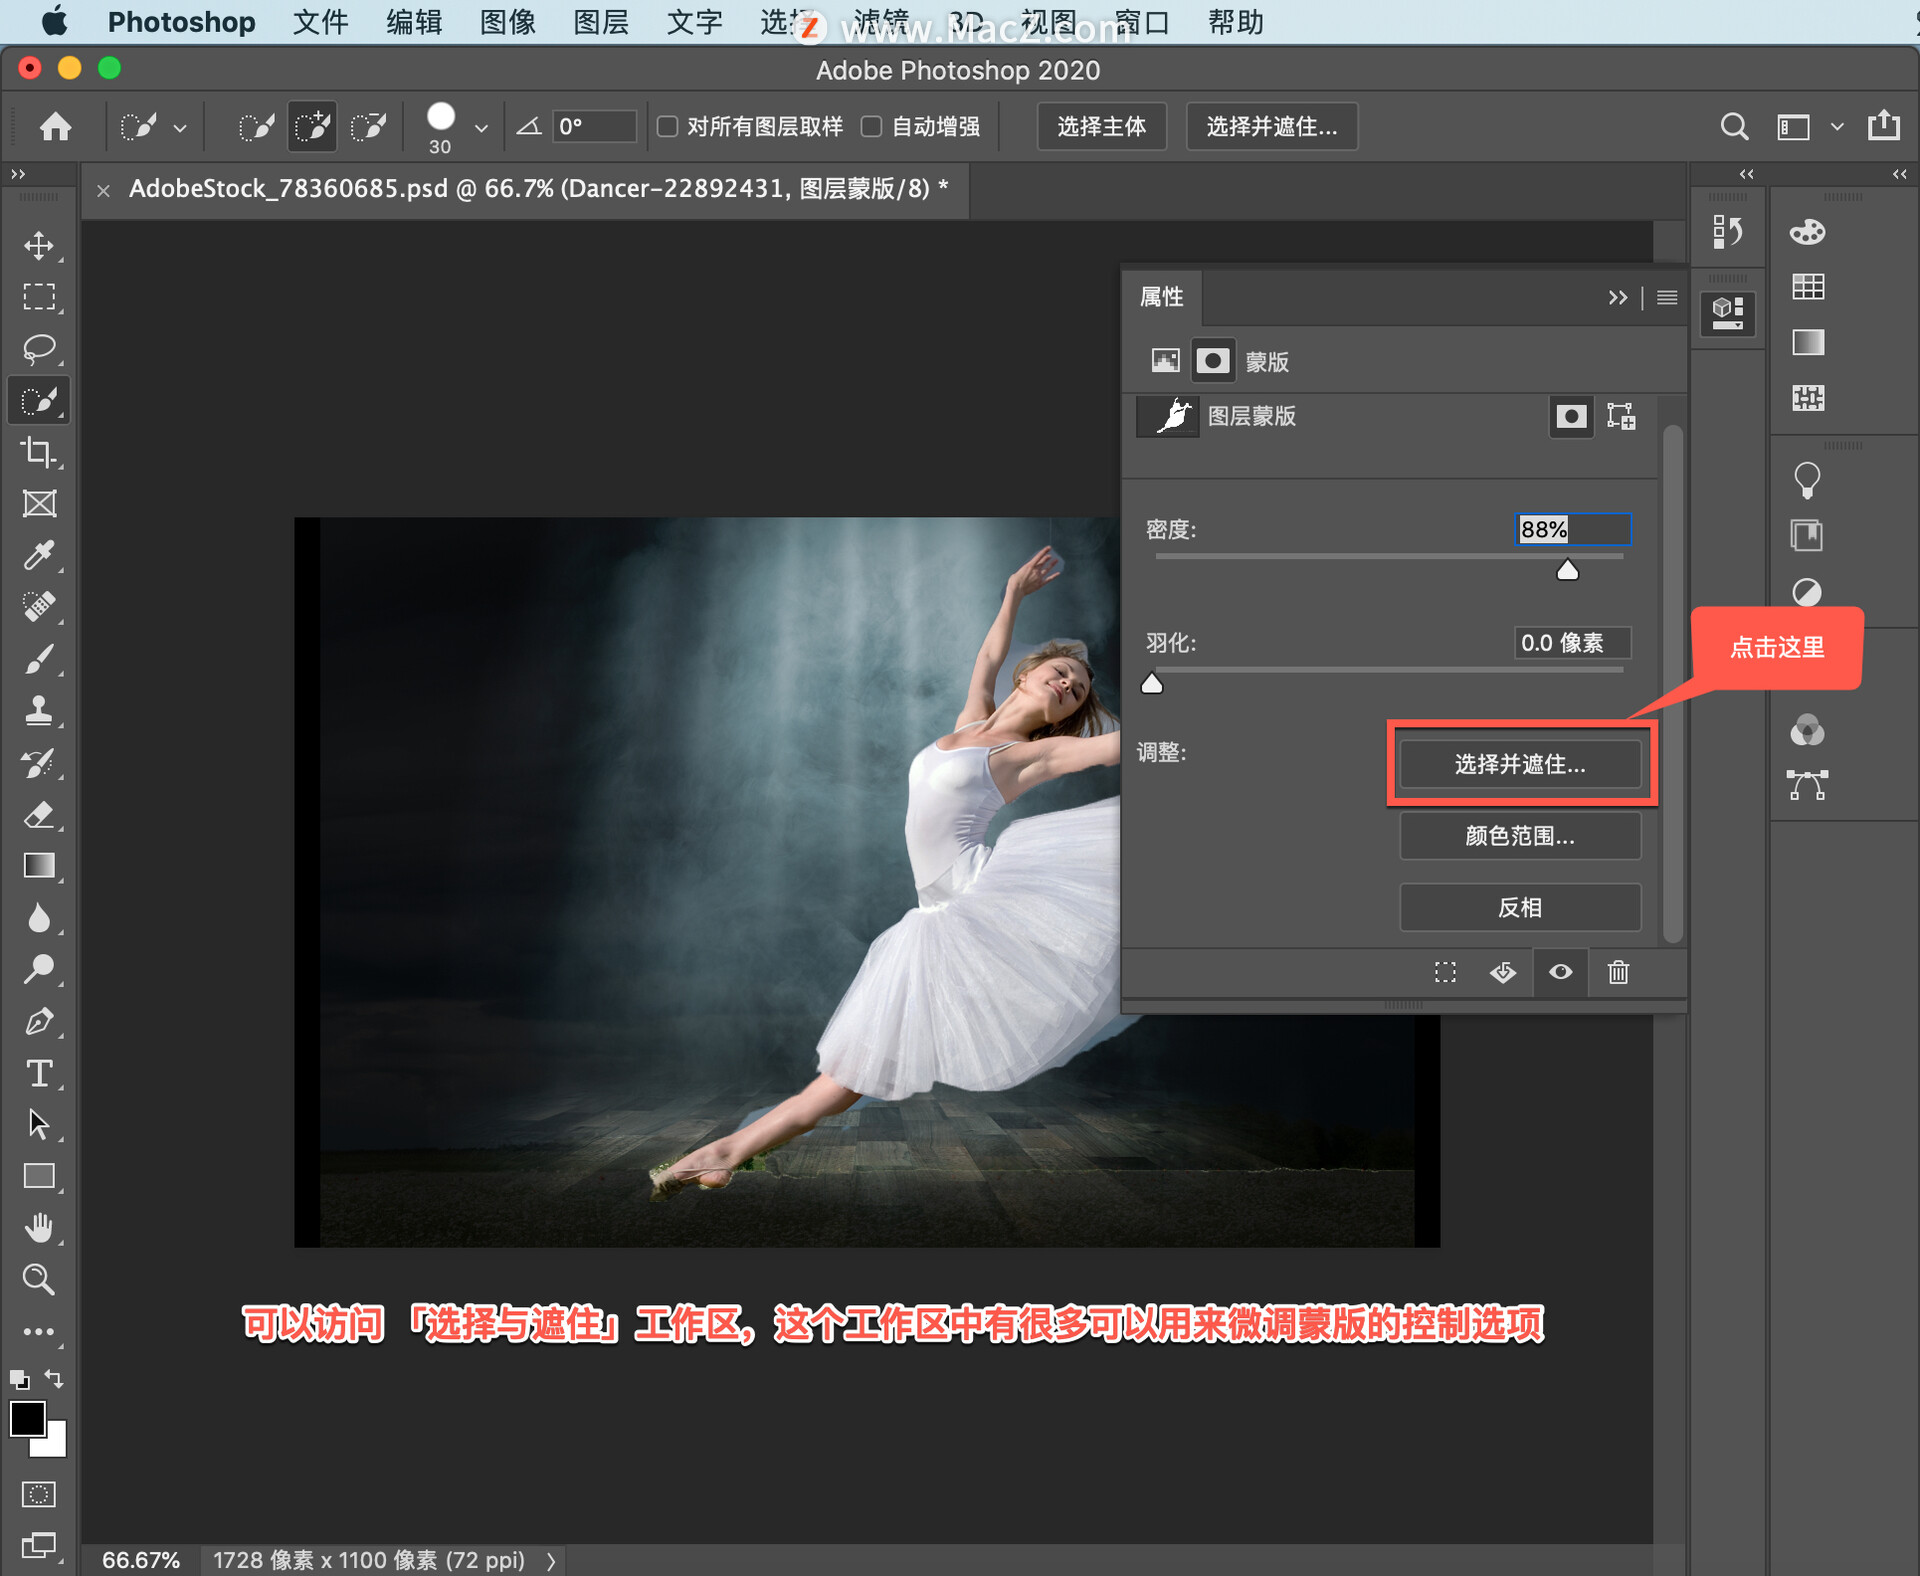Click 颜色范围 to open Color Range dialog

coord(1517,836)
